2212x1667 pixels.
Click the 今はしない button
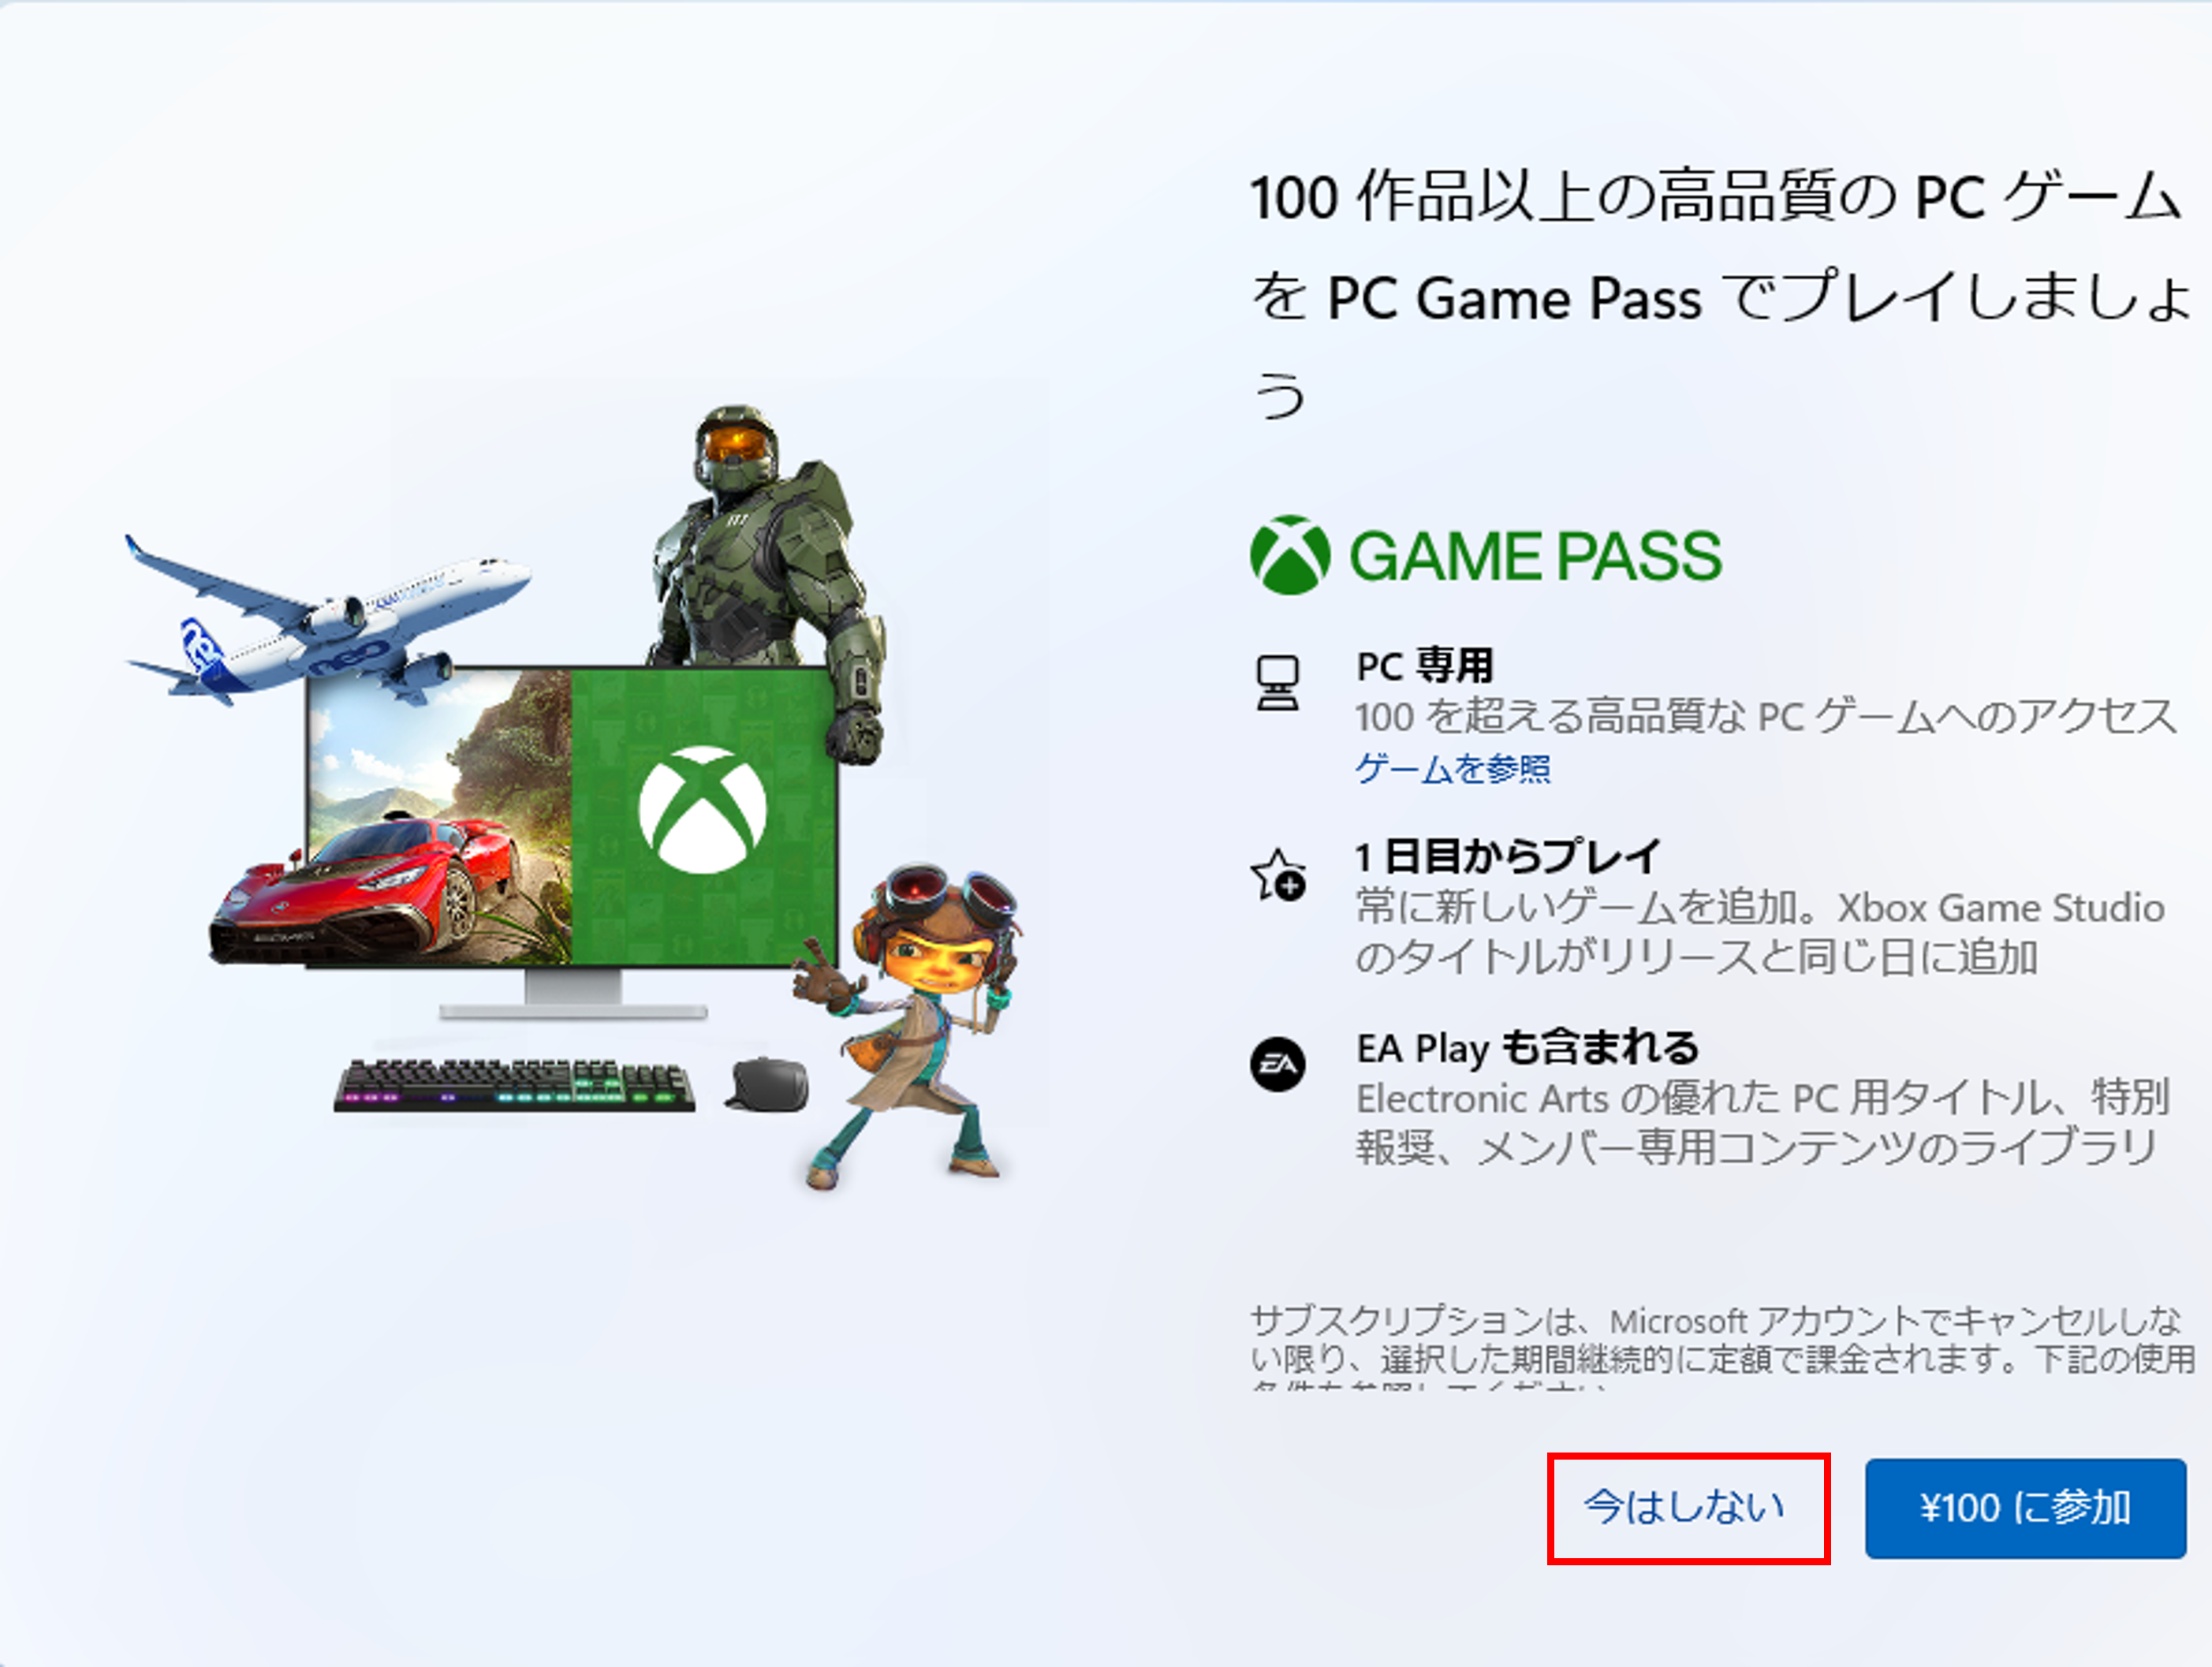1688,1508
